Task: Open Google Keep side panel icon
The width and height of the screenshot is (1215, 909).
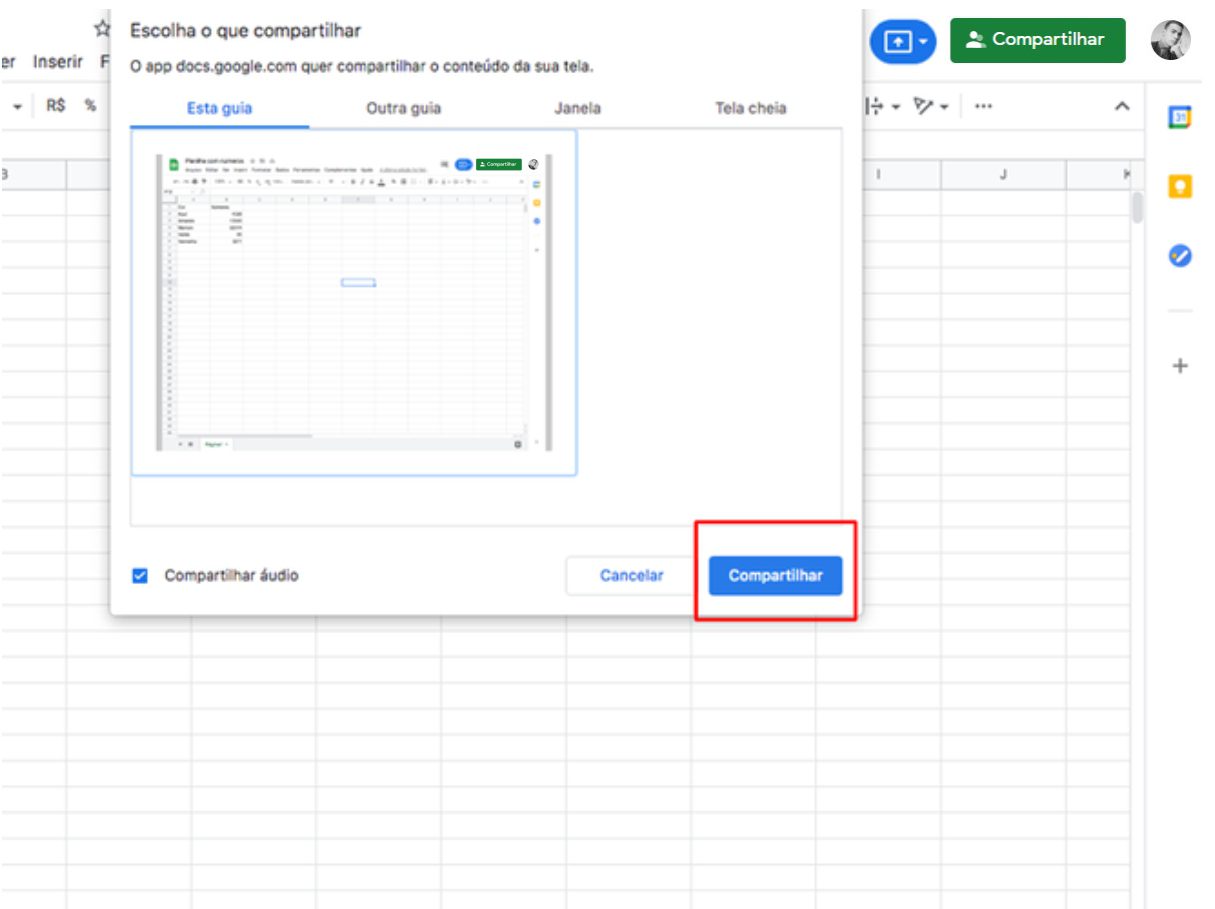Action: pyautogui.click(x=1180, y=186)
